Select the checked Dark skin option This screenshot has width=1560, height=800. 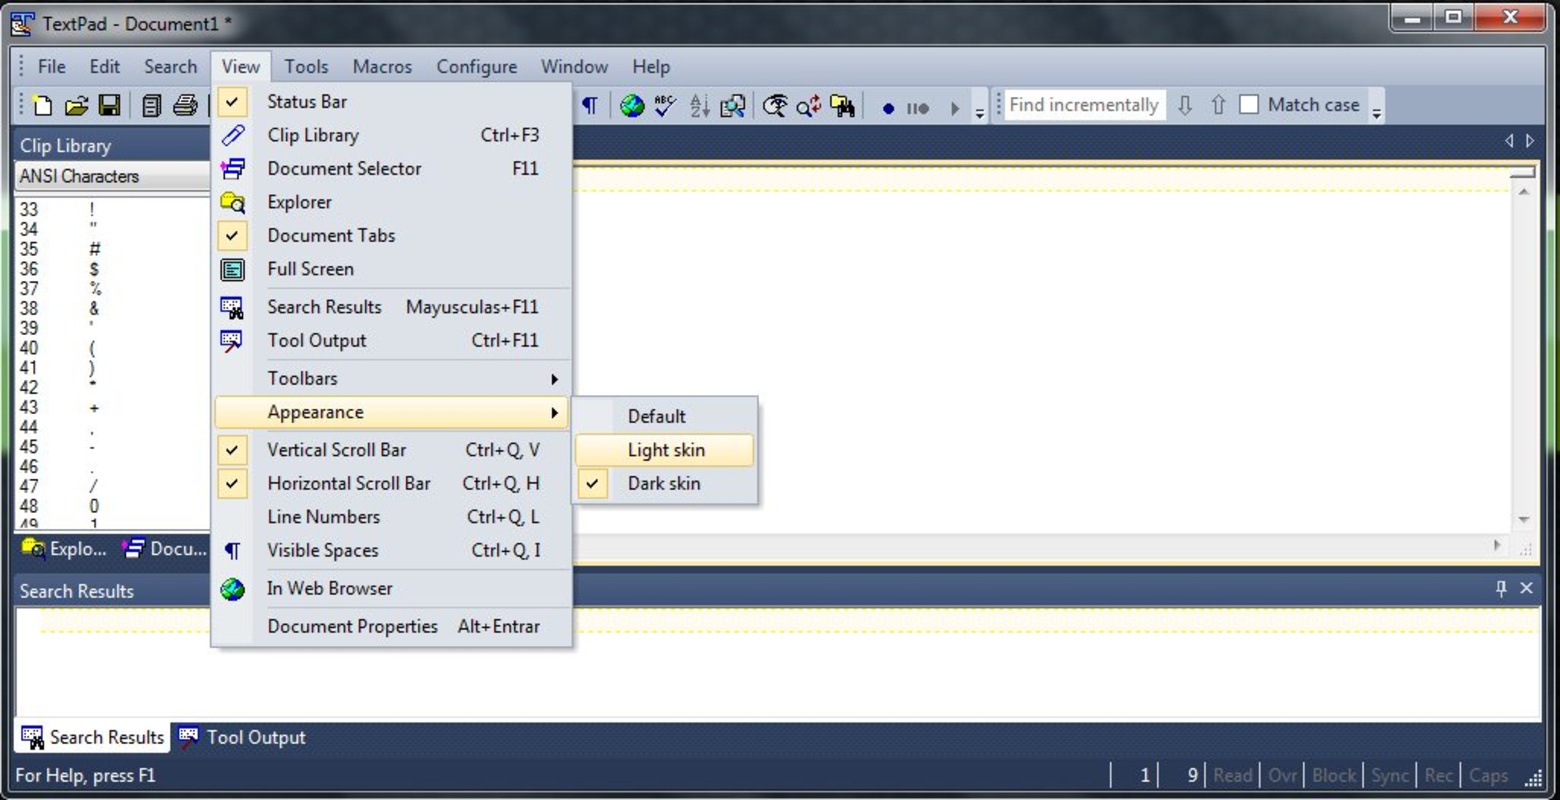[664, 484]
